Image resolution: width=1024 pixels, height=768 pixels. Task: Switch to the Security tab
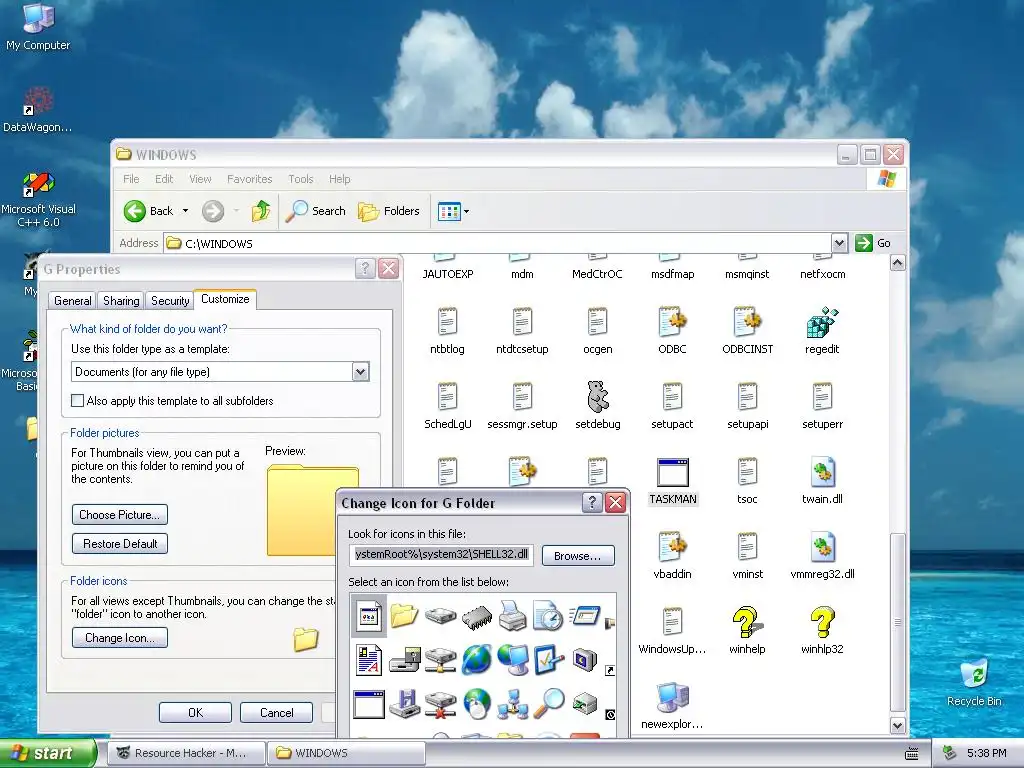(x=170, y=300)
